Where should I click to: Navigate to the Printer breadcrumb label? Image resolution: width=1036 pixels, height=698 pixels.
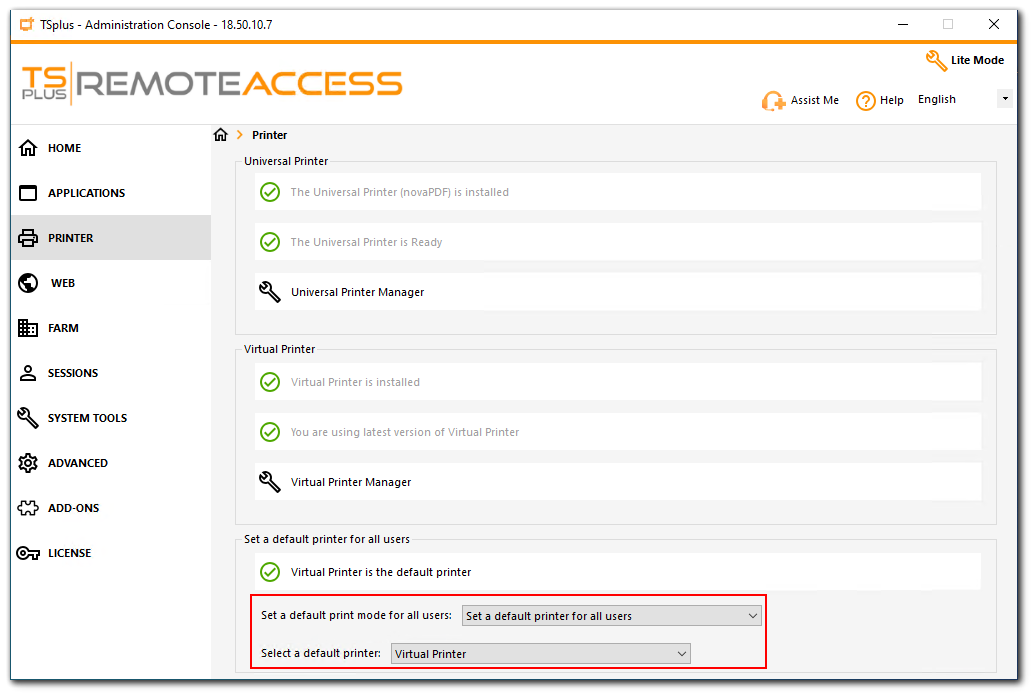pyautogui.click(x=269, y=134)
